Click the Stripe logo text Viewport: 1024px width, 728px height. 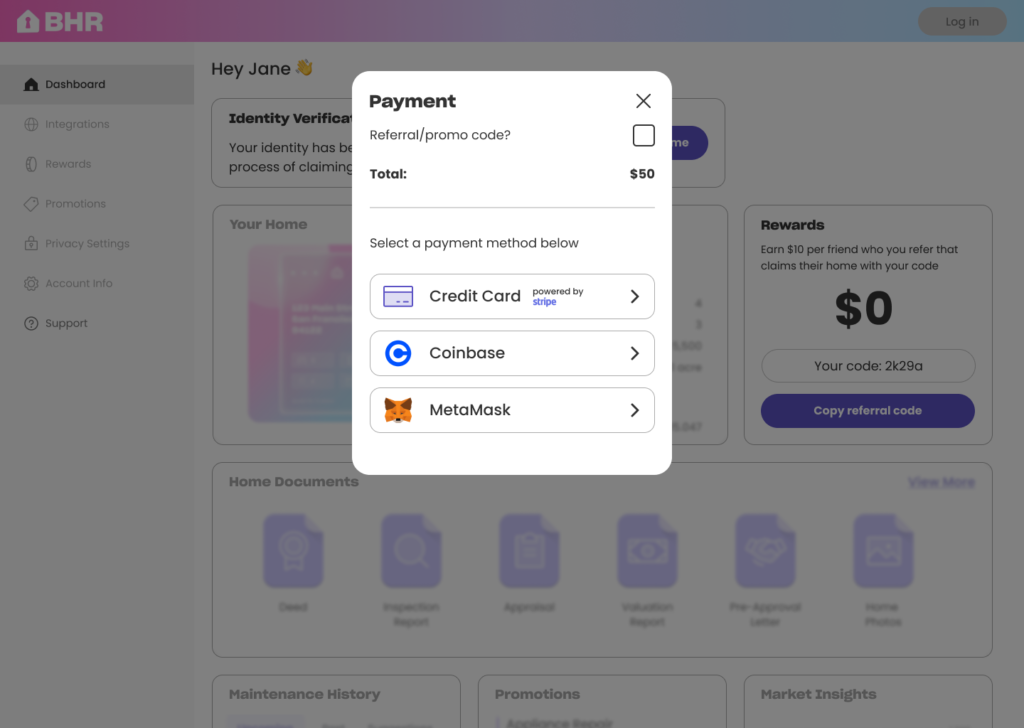pyautogui.click(x=544, y=302)
